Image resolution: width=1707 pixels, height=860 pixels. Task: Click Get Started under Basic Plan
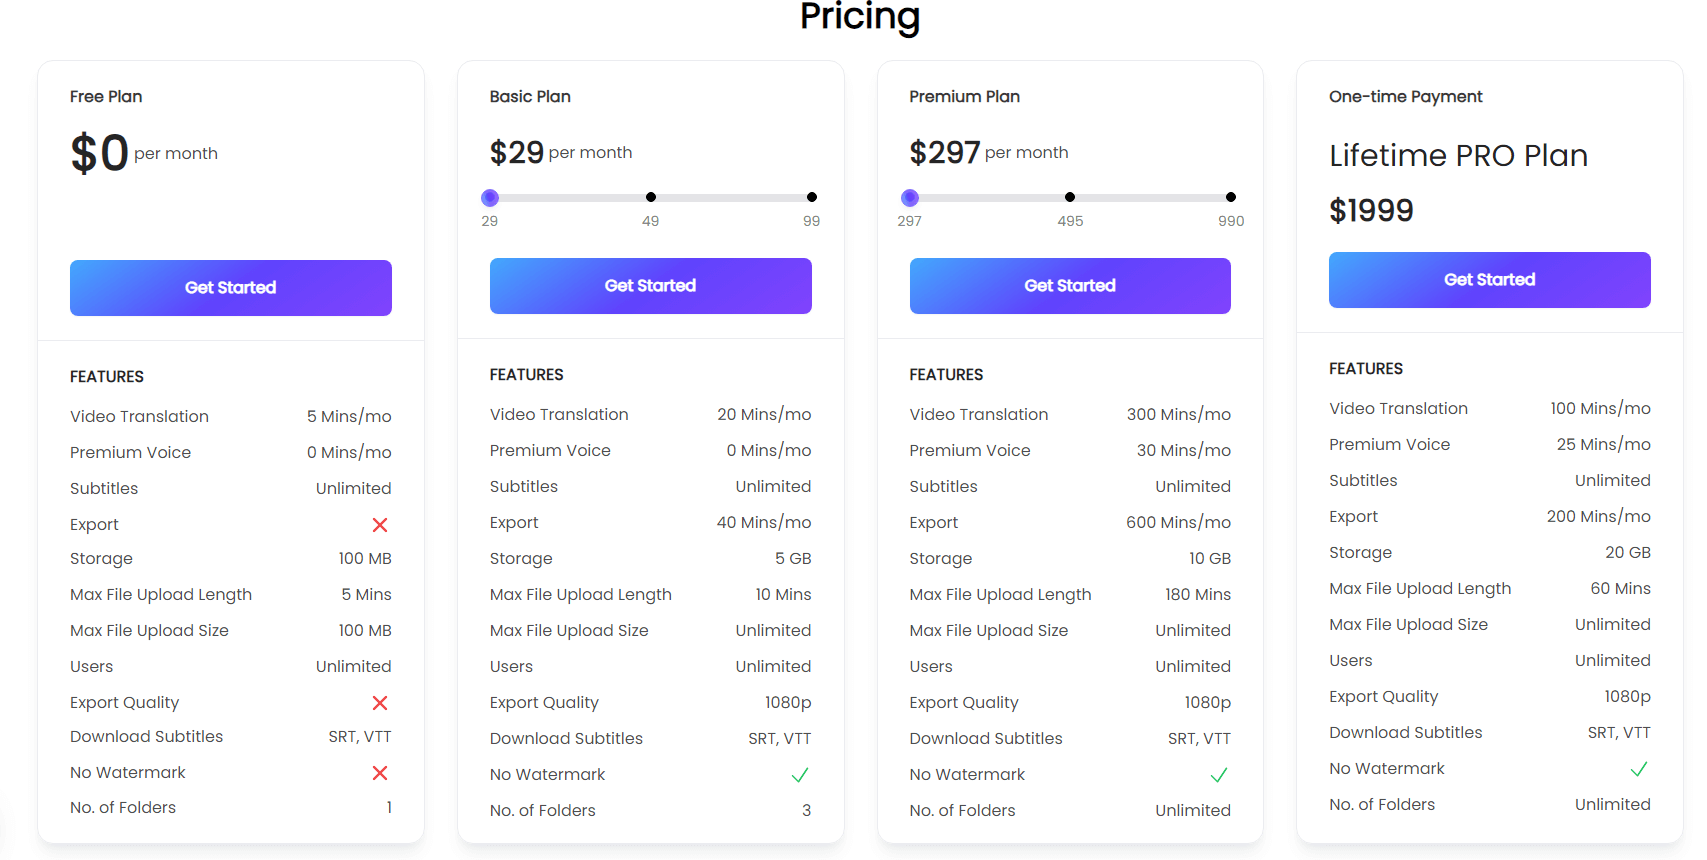pyautogui.click(x=651, y=286)
